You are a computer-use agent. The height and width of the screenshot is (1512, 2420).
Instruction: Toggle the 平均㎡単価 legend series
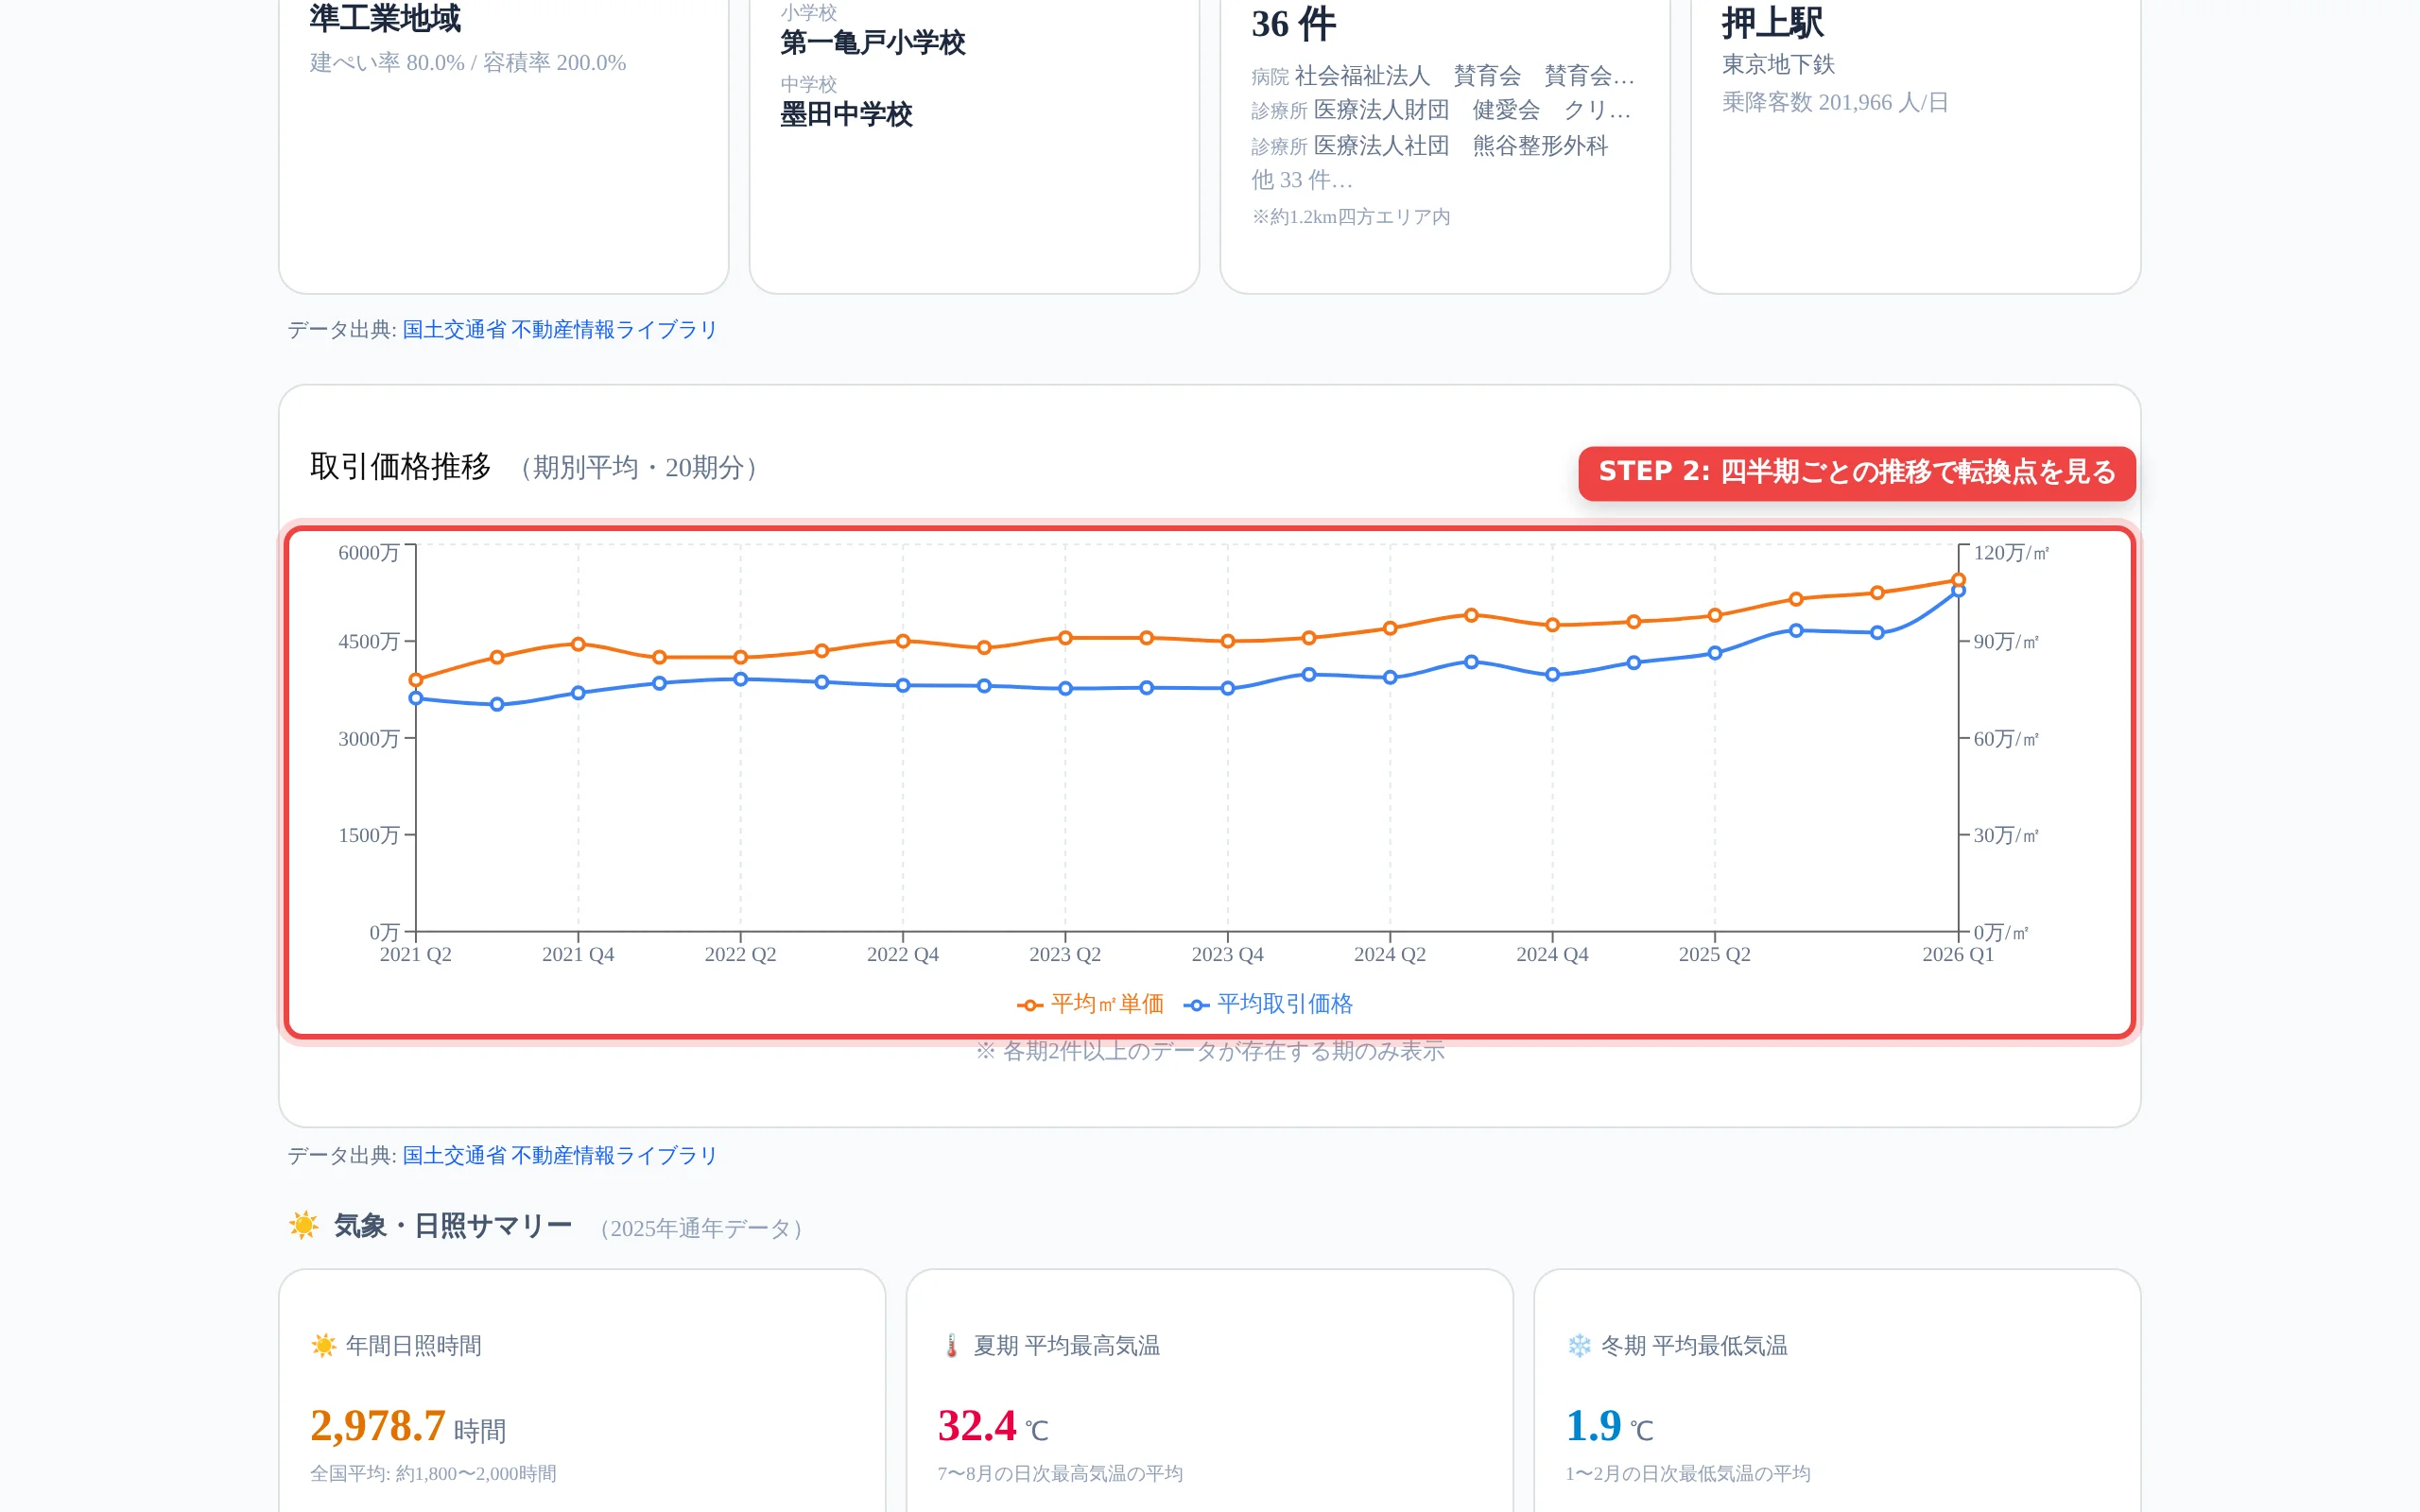[x=1090, y=1004]
